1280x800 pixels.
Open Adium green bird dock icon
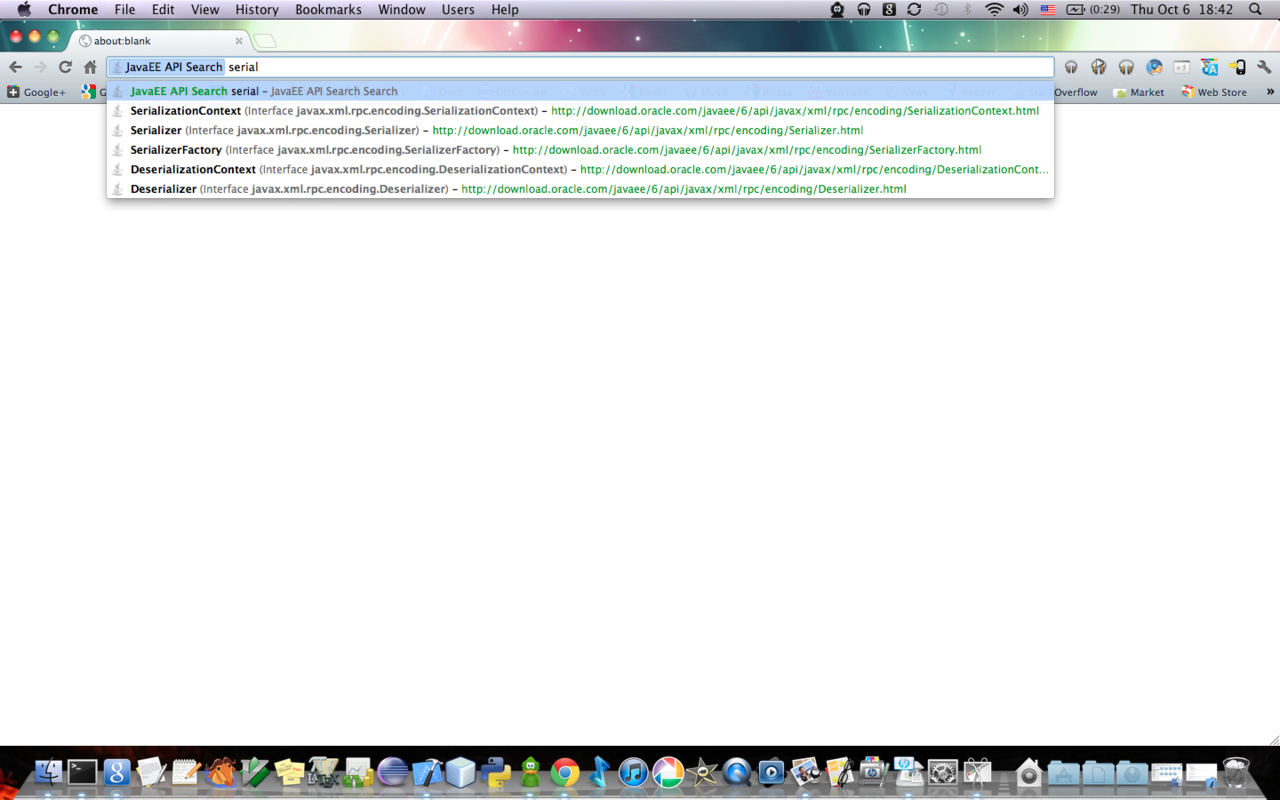tap(531, 772)
